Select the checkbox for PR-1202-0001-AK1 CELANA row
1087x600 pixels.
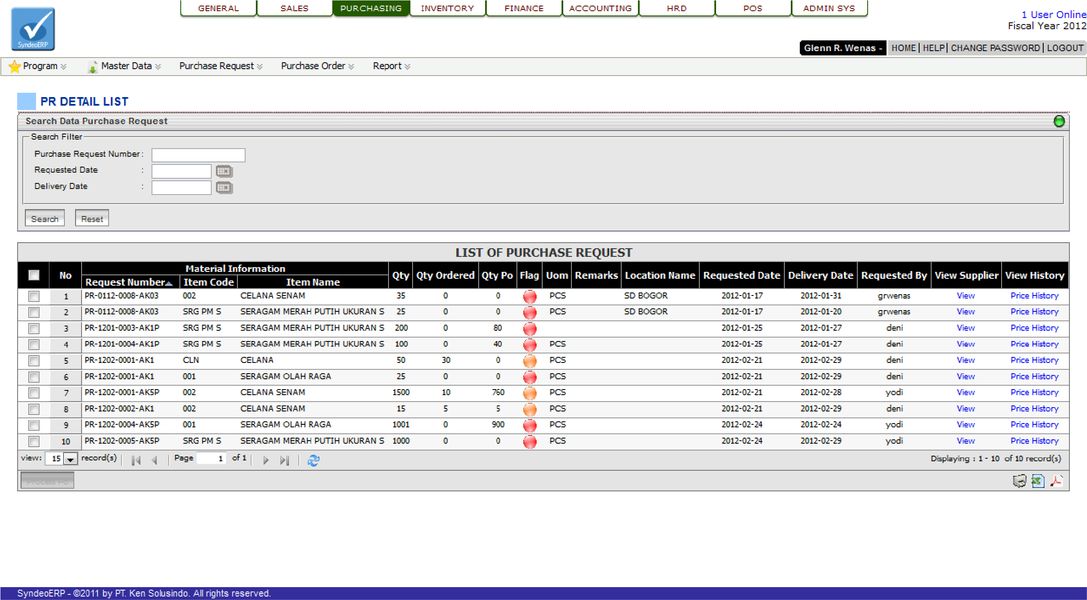pos(34,360)
